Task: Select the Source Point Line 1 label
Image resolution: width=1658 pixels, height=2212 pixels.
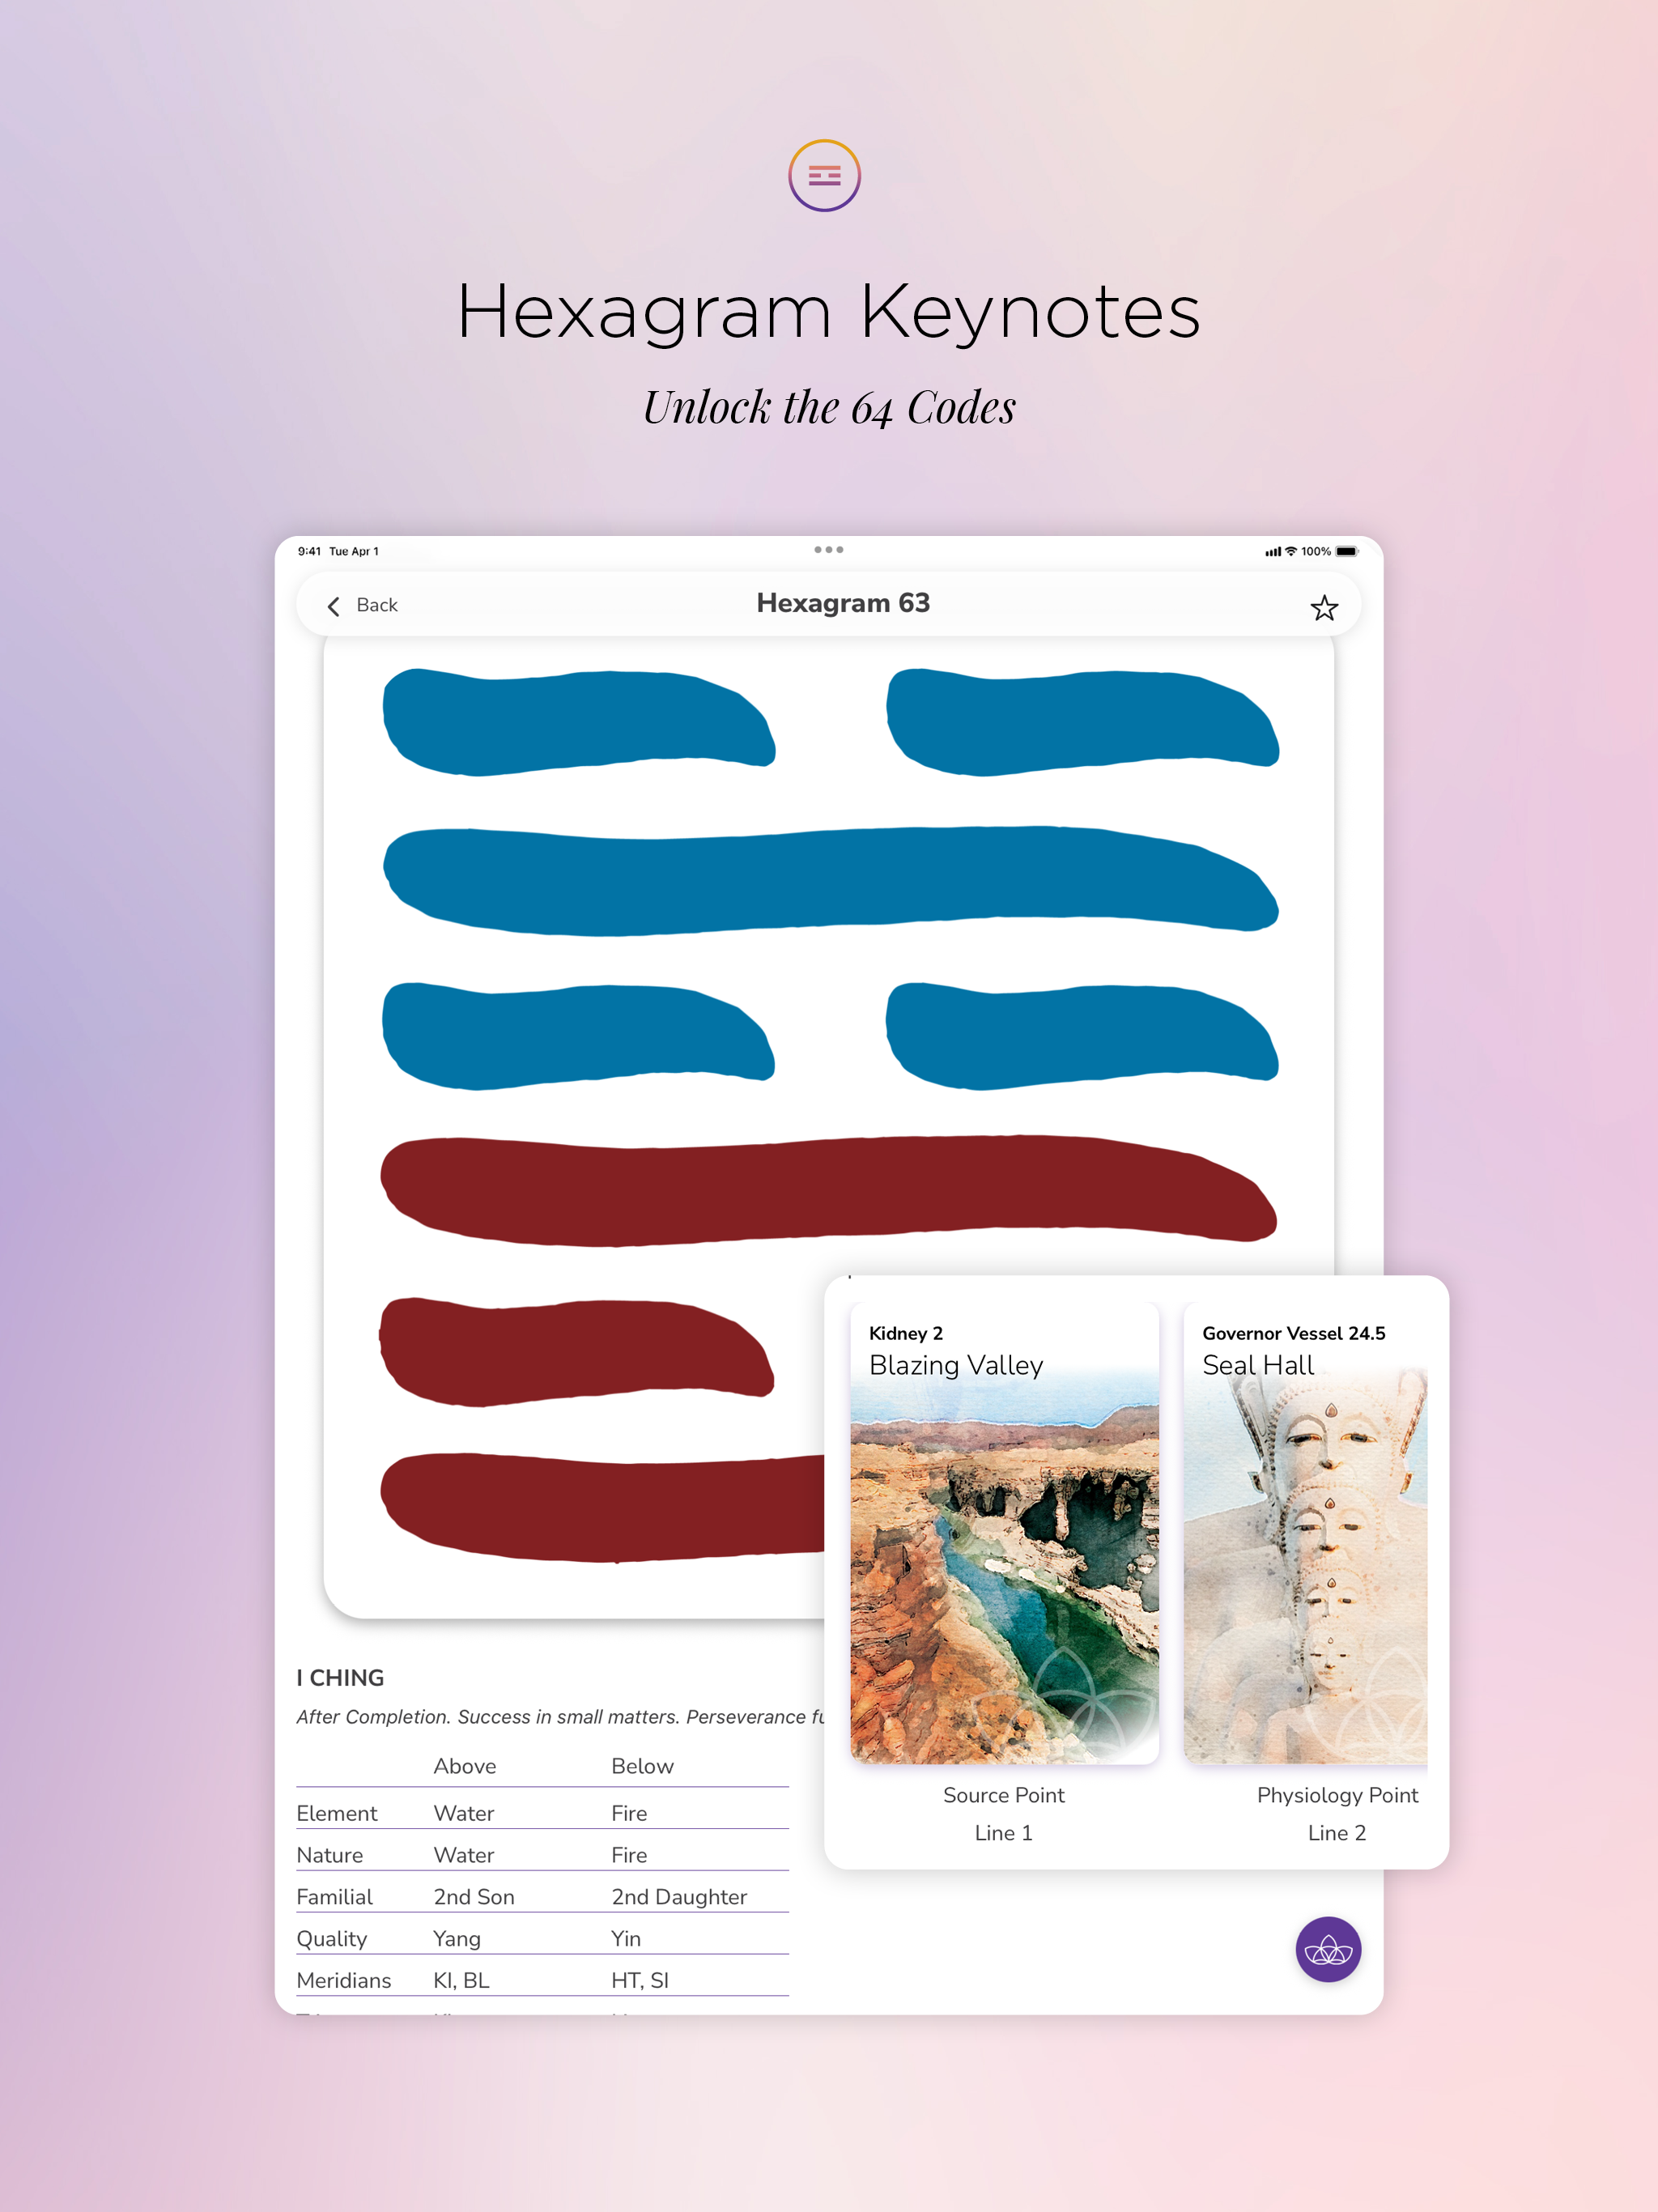Action: click(x=1004, y=1813)
